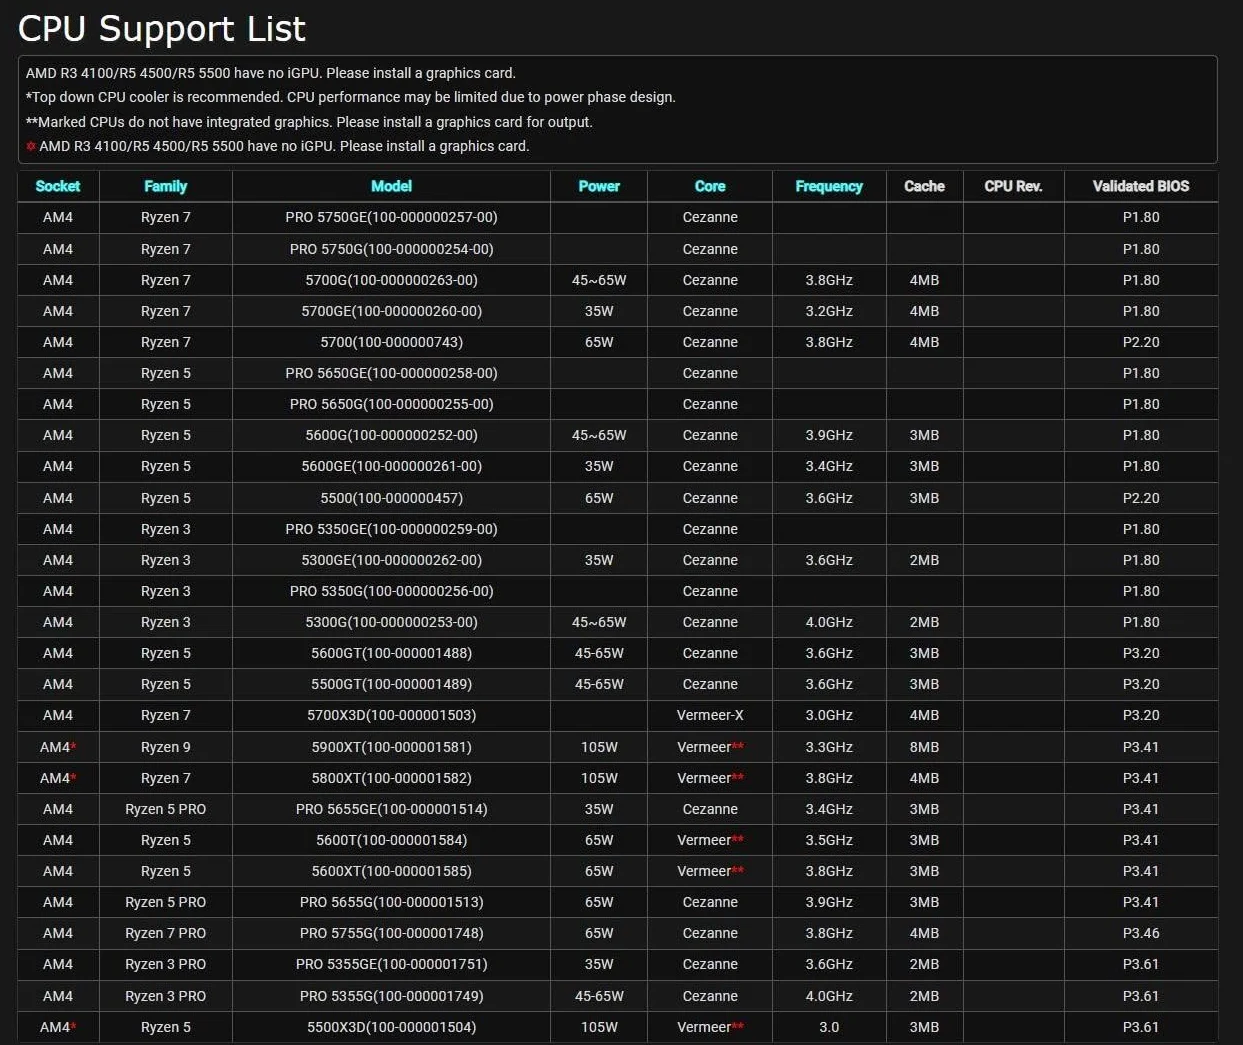This screenshot has height=1045, width=1243.
Task: Select model PRO 5750GE(100-000000257-00)
Action: pyautogui.click(x=391, y=217)
